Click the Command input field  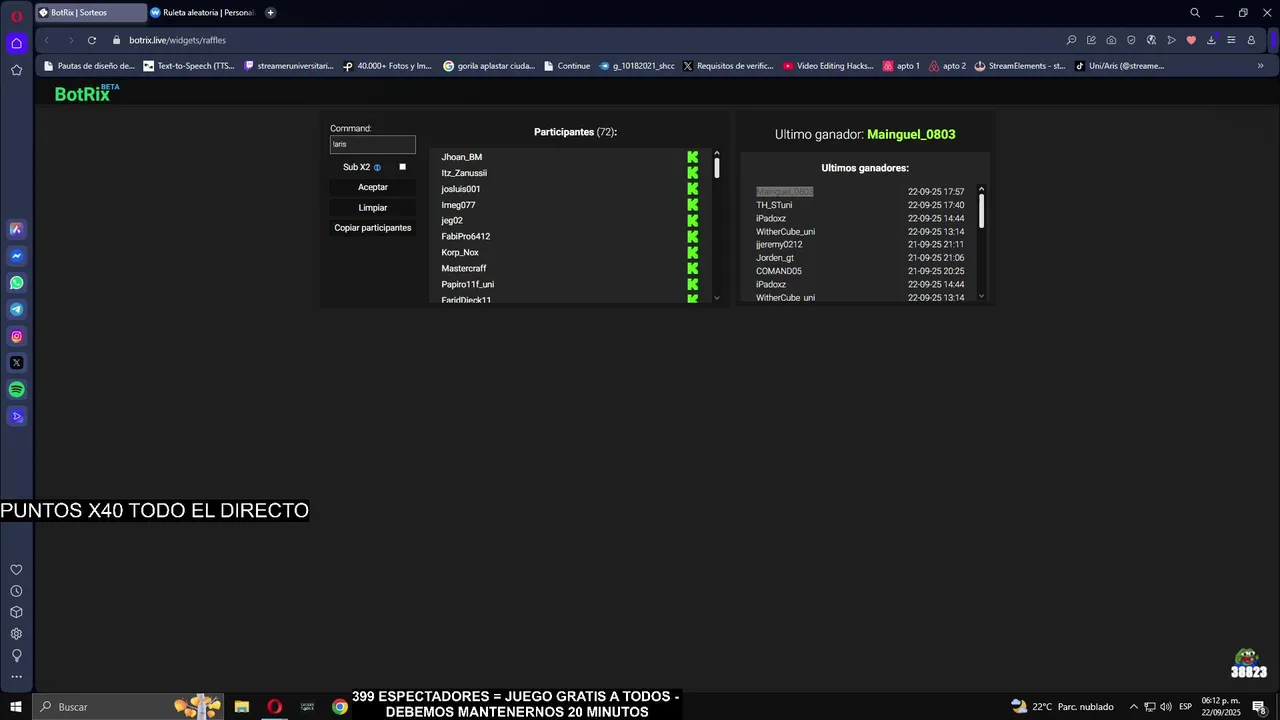pyautogui.click(x=373, y=144)
